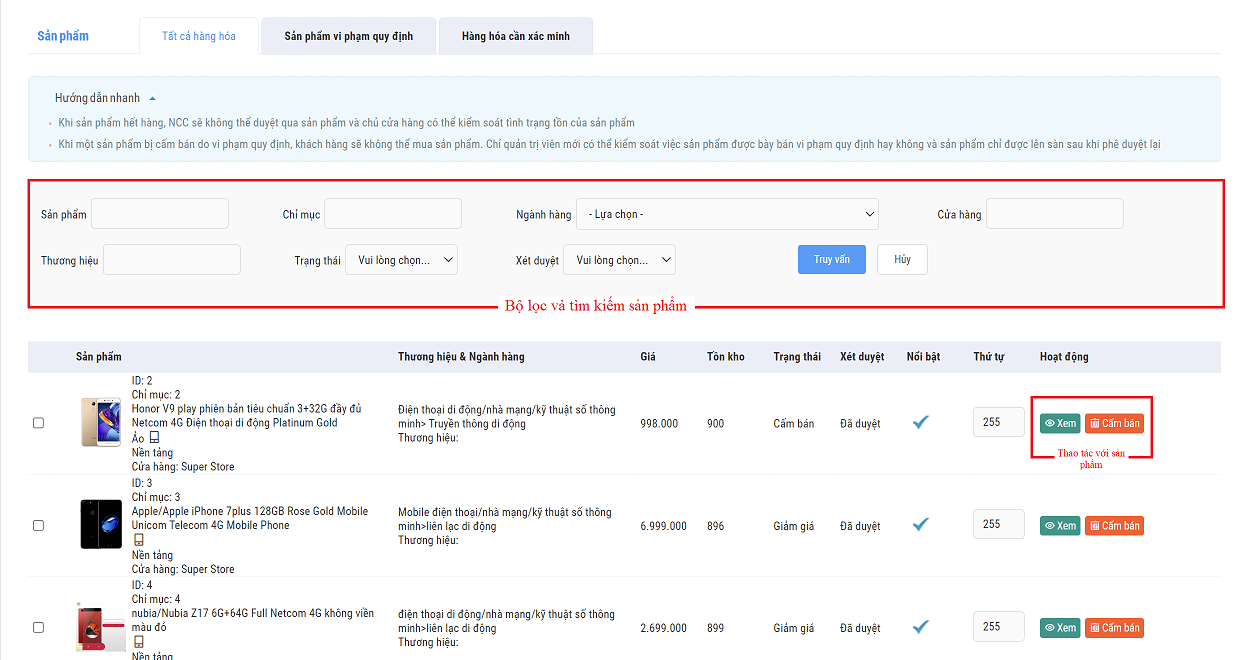Open the Ngành hàng dropdown

(727, 214)
